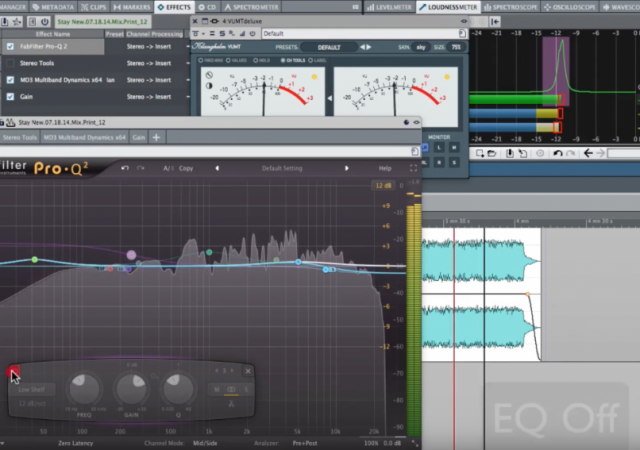Add a plugin with the plus button
This screenshot has height=450, width=640.
click(156, 138)
